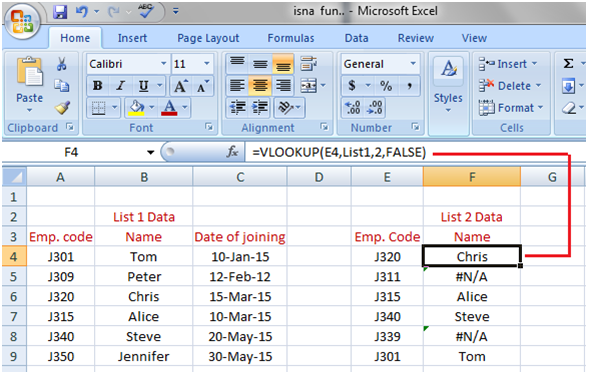Apply yellow fill color
Screen dimensions: 589x374
click(x=136, y=108)
